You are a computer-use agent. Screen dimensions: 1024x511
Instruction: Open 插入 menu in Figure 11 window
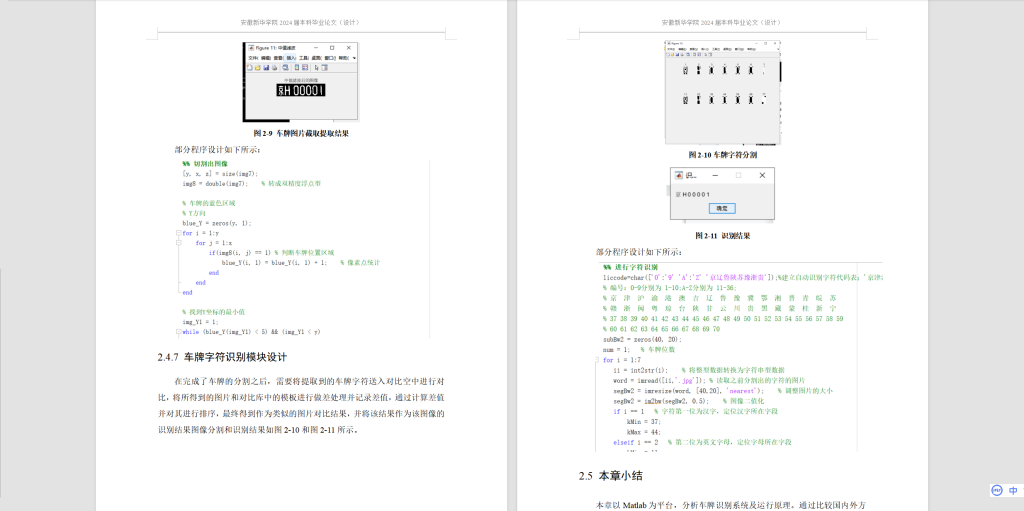coord(291,58)
